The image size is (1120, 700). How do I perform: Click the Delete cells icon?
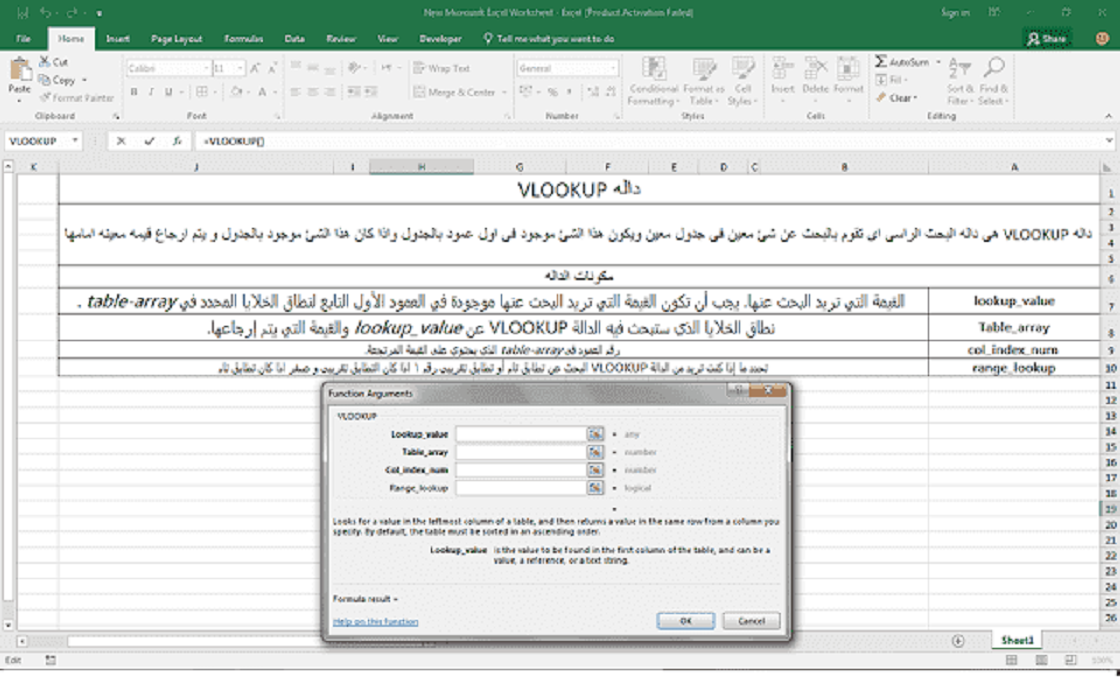[815, 69]
